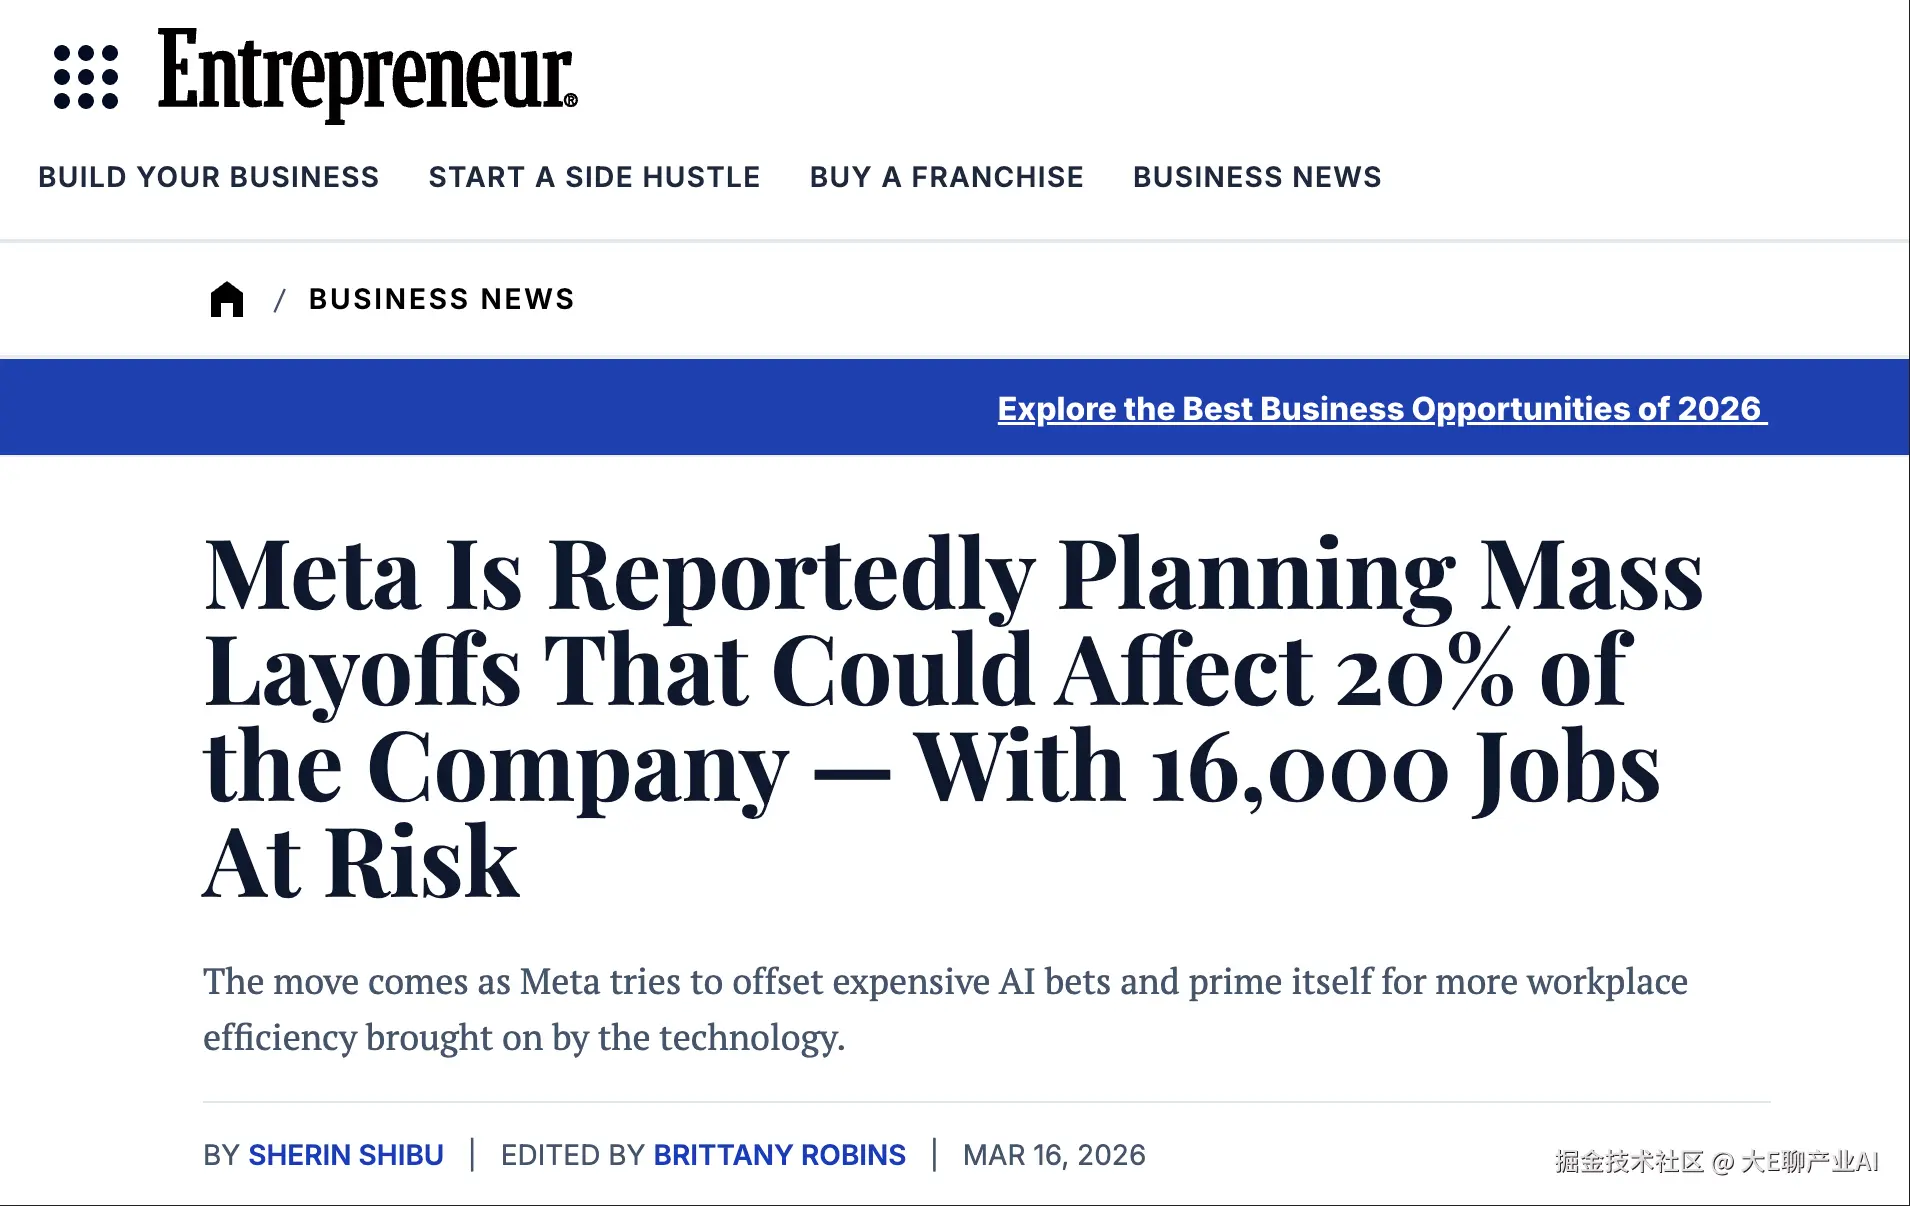This screenshot has height=1206, width=1910.
Task: Click the watermark text in bottom-right corner
Action: click(x=1716, y=1162)
